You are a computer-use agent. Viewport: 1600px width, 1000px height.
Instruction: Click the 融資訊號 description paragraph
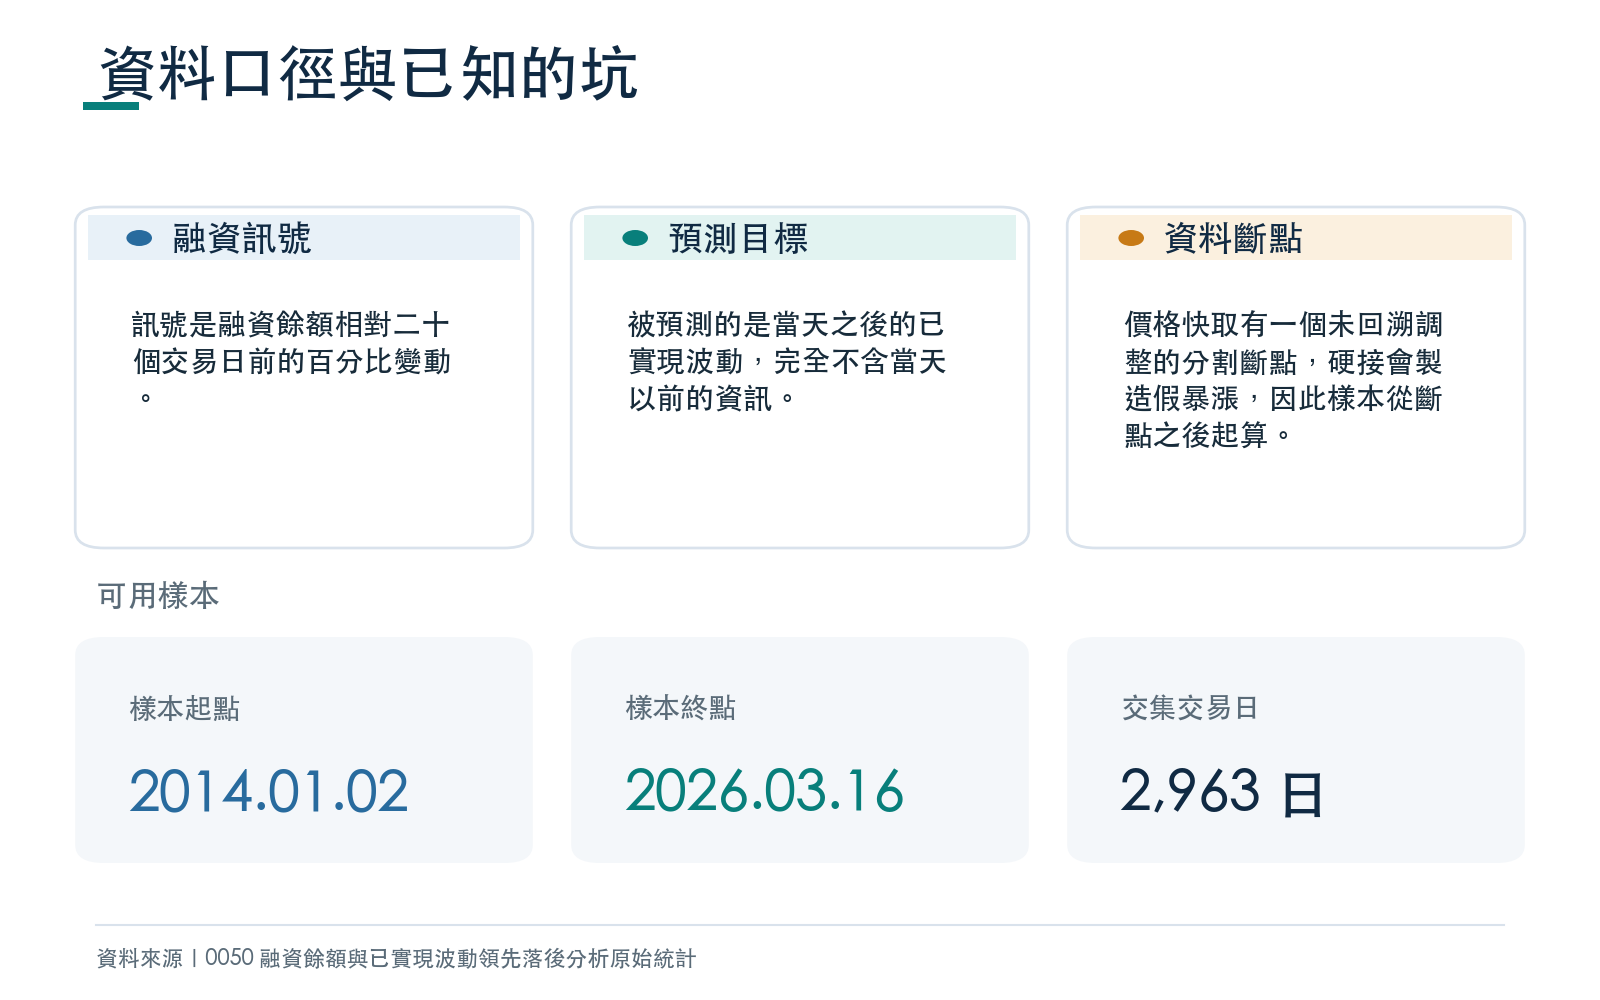tap(291, 361)
